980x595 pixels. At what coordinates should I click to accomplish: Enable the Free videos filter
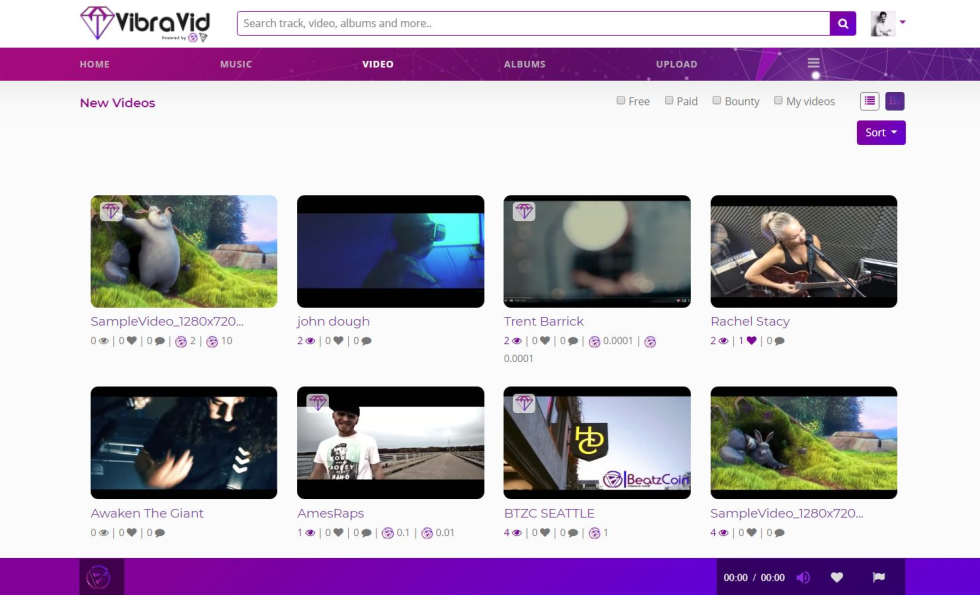(621, 100)
